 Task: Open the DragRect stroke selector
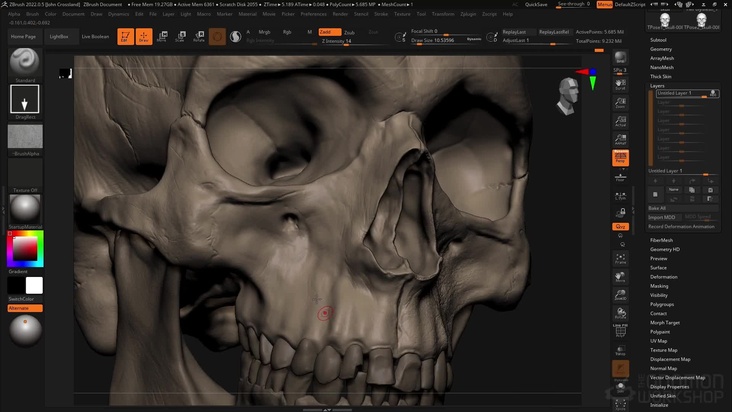click(x=25, y=99)
